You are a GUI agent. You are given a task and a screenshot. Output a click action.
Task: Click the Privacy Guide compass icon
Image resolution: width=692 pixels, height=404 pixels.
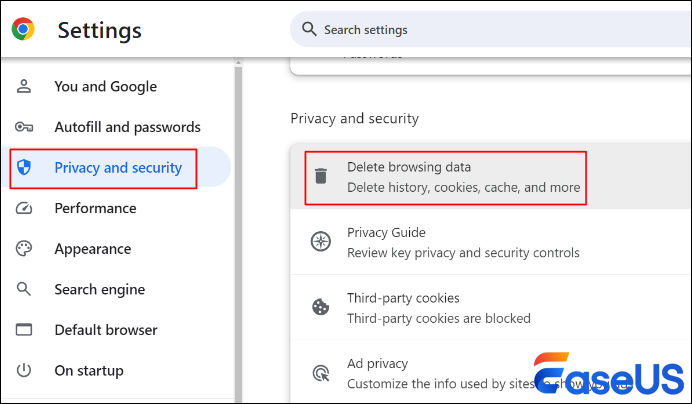pyautogui.click(x=321, y=242)
